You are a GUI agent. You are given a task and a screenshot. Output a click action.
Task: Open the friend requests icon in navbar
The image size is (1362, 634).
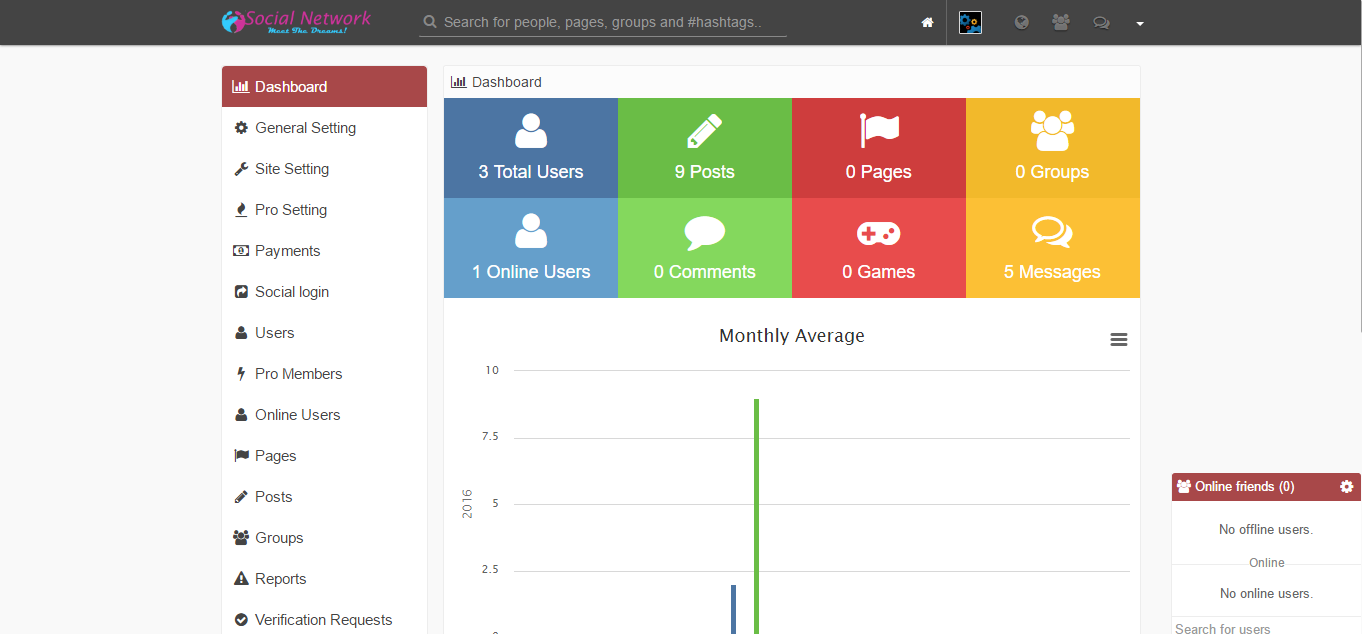point(1061,22)
